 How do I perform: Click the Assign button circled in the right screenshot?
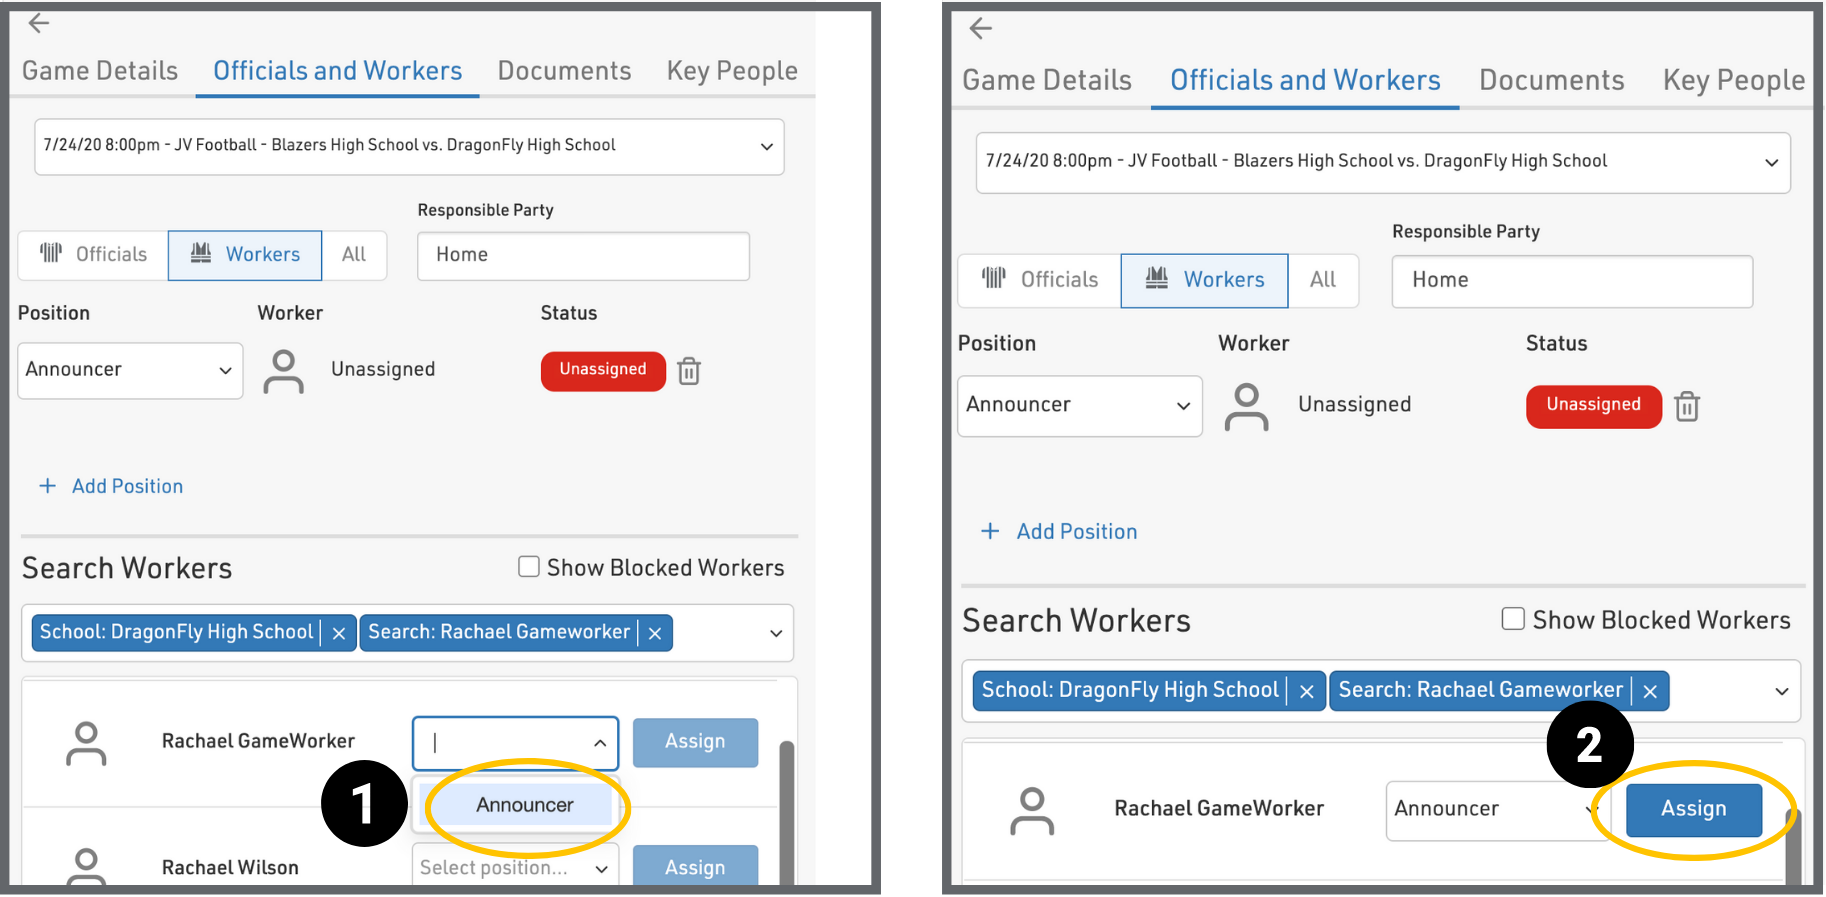[1693, 809]
